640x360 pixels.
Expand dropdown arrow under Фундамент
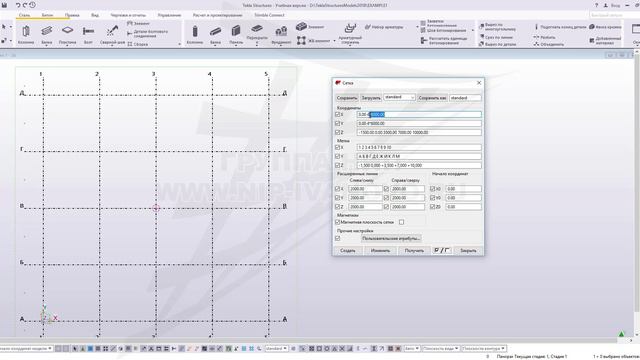point(281,44)
